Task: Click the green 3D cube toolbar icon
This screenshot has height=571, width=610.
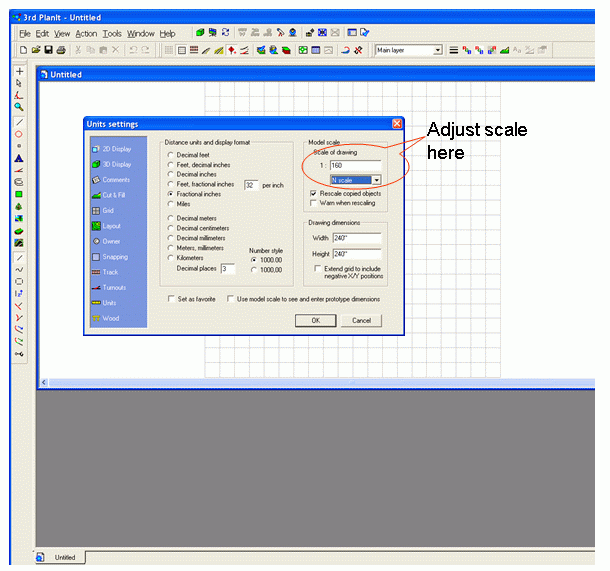Action: tap(200, 33)
